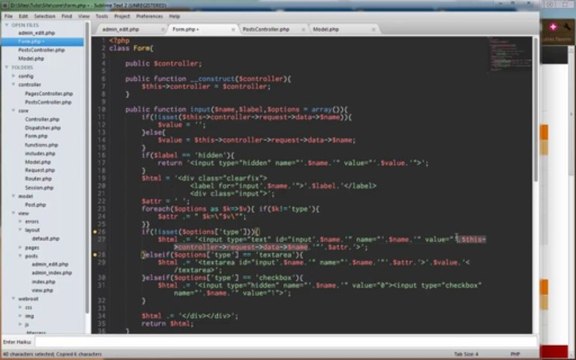The height and width of the screenshot is (360, 576).
Task: Expand the js folder
Action: coord(20,324)
